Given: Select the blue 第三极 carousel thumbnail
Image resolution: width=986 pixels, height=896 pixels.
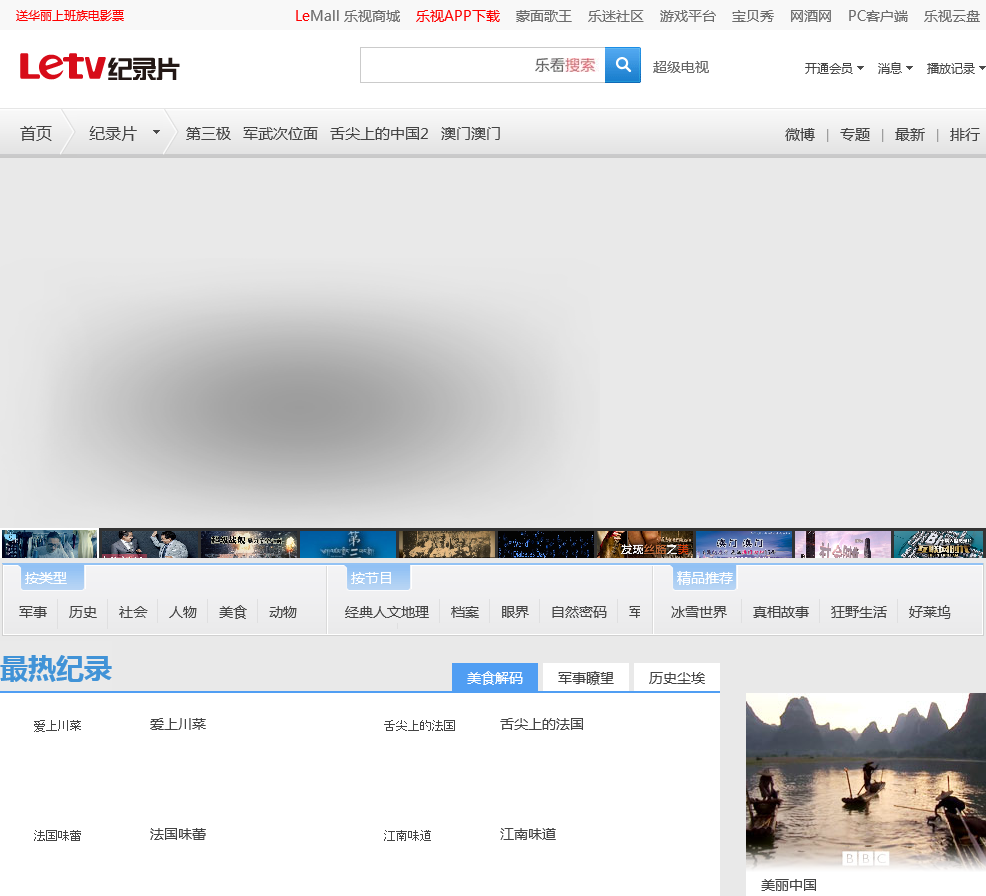Looking at the screenshot, I should [x=348, y=544].
